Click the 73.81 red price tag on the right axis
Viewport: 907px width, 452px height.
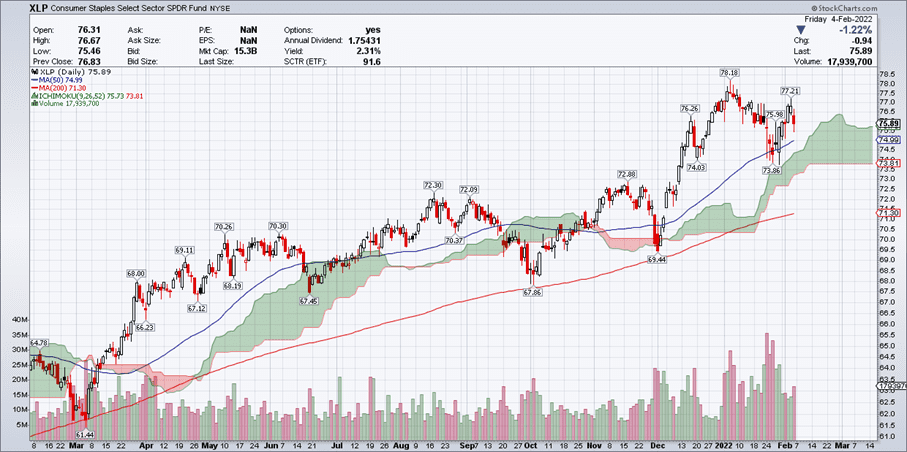[889, 164]
